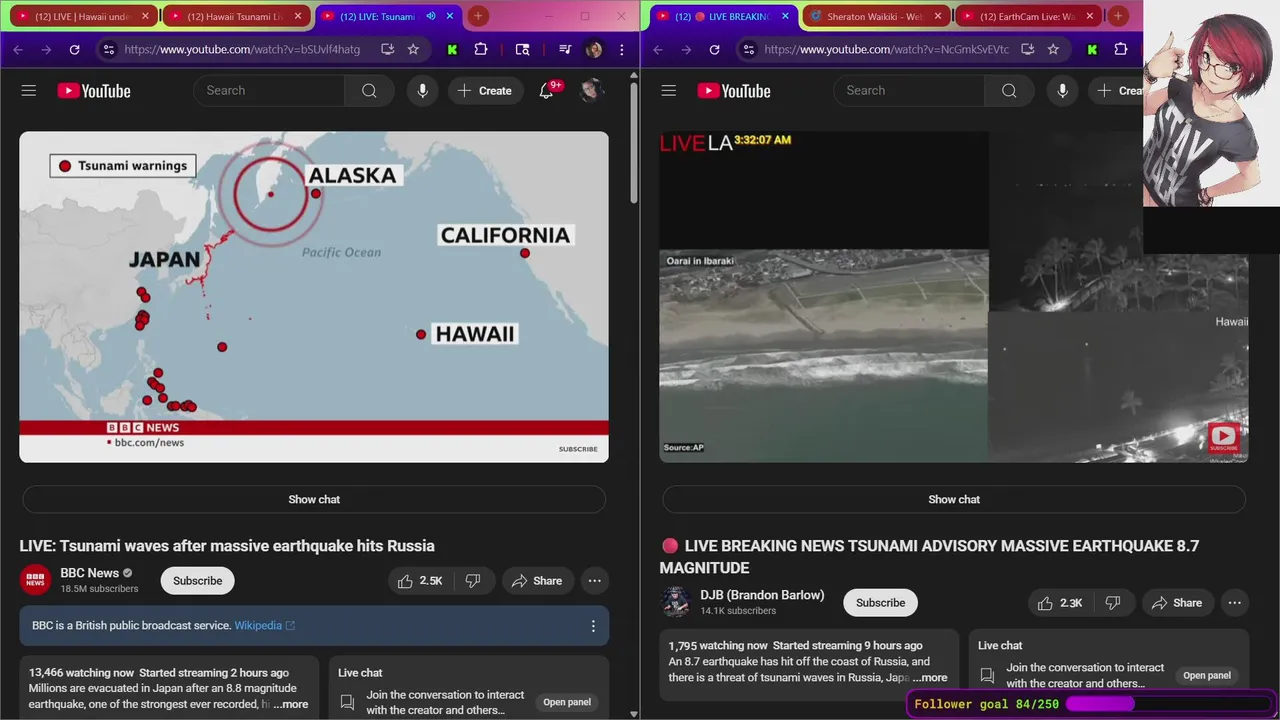The height and width of the screenshot is (720, 1280).
Task: Share the BBC News live stream
Action: [537, 581]
